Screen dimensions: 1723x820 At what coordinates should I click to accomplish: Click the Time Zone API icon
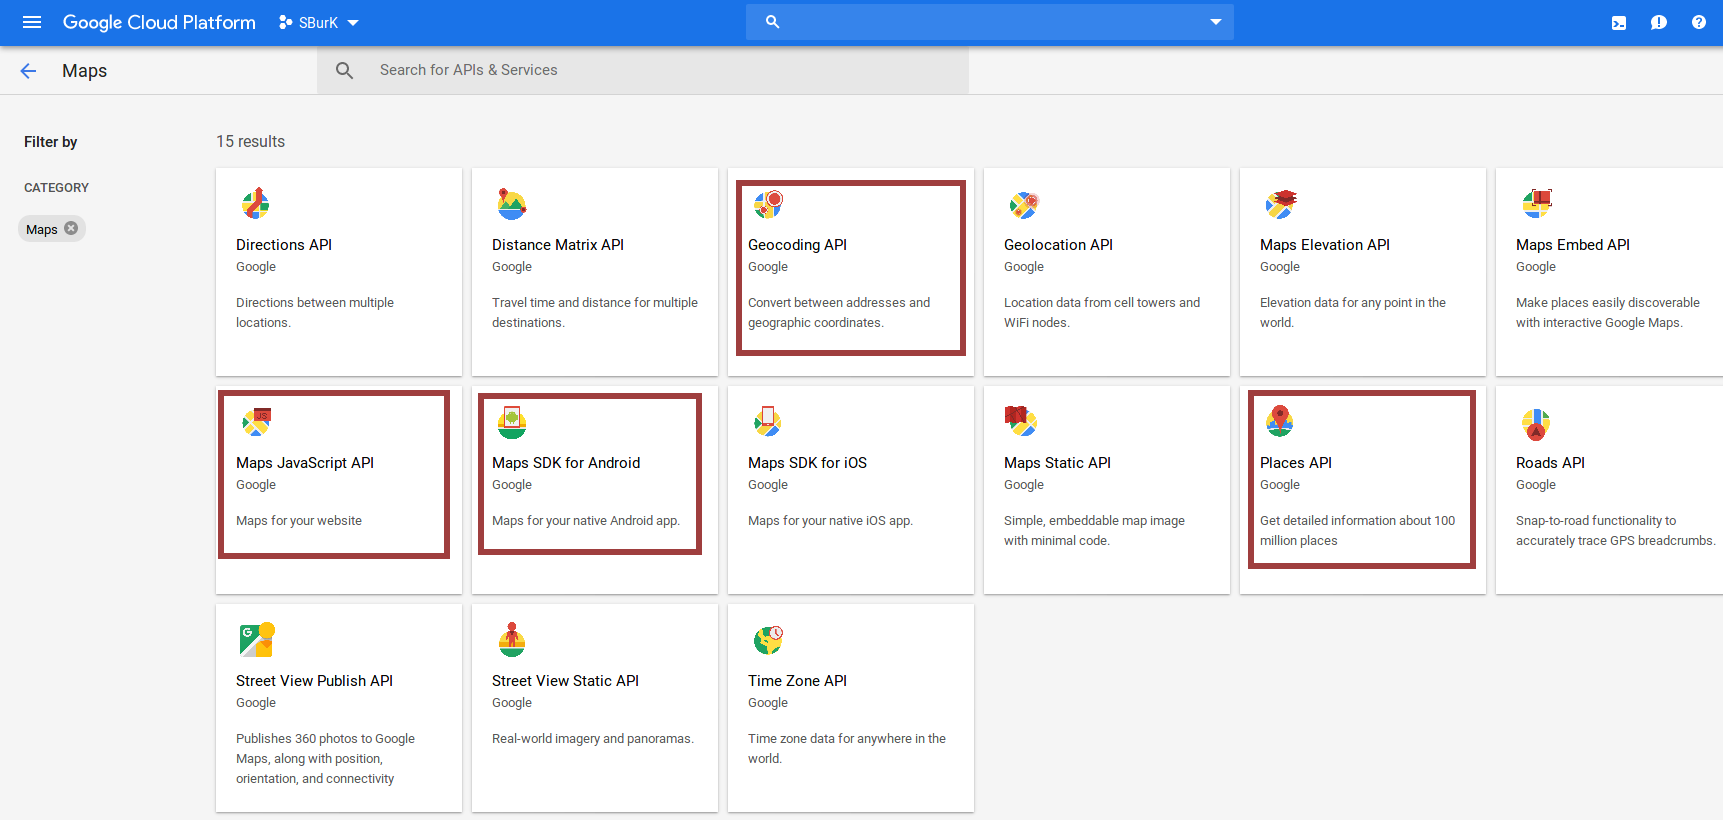pos(768,639)
